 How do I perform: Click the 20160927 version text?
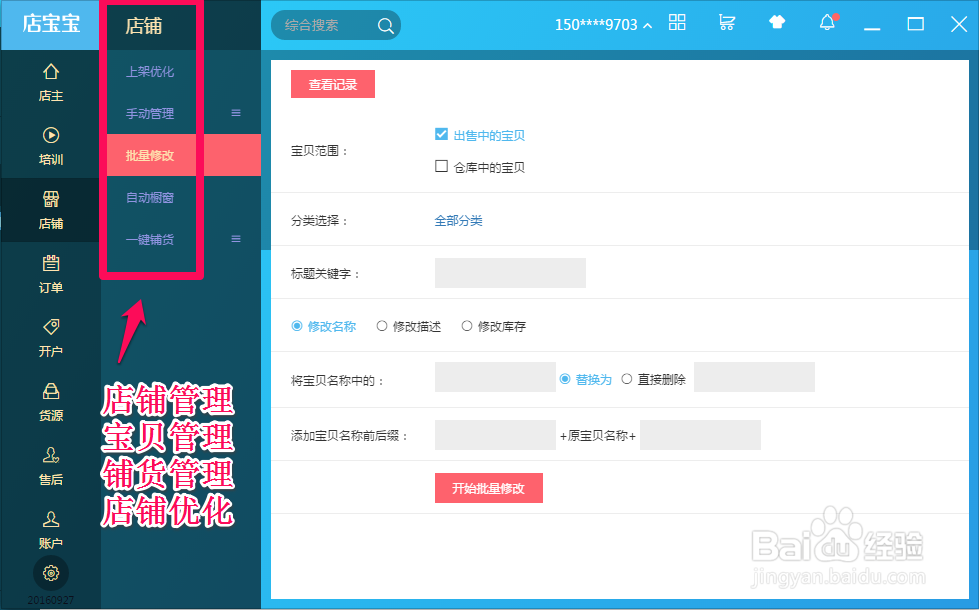(x=51, y=601)
